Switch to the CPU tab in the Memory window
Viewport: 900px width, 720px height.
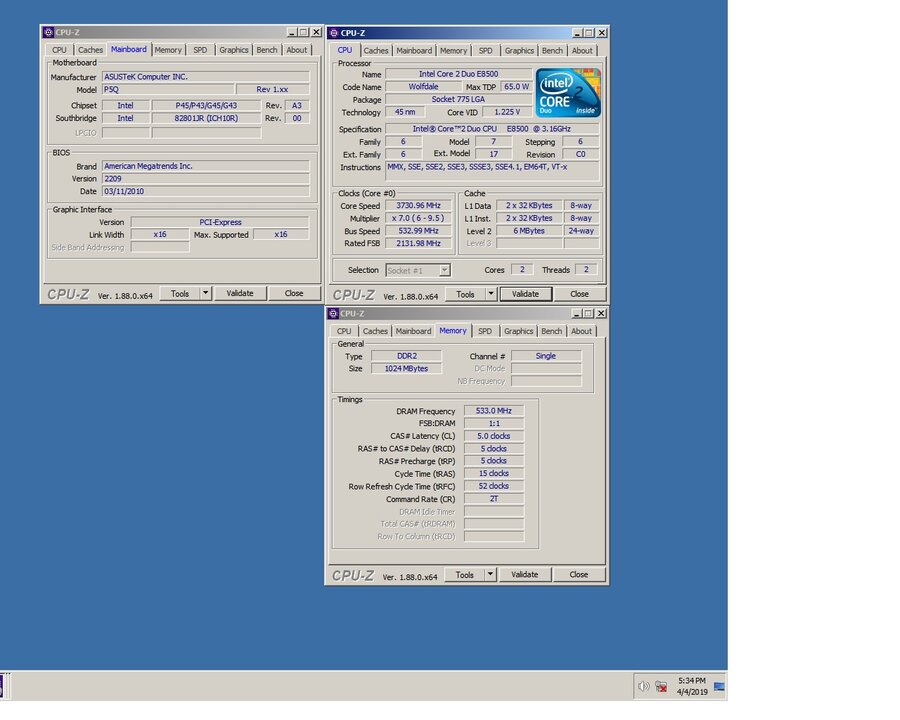click(x=344, y=331)
